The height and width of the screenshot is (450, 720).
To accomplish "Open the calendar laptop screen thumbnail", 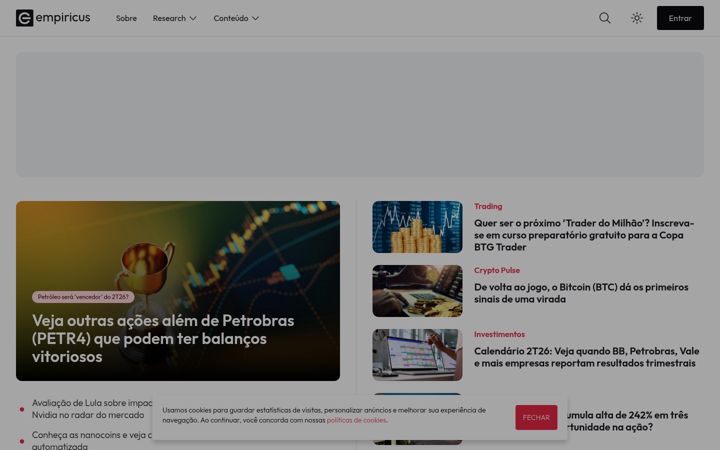I will (417, 354).
